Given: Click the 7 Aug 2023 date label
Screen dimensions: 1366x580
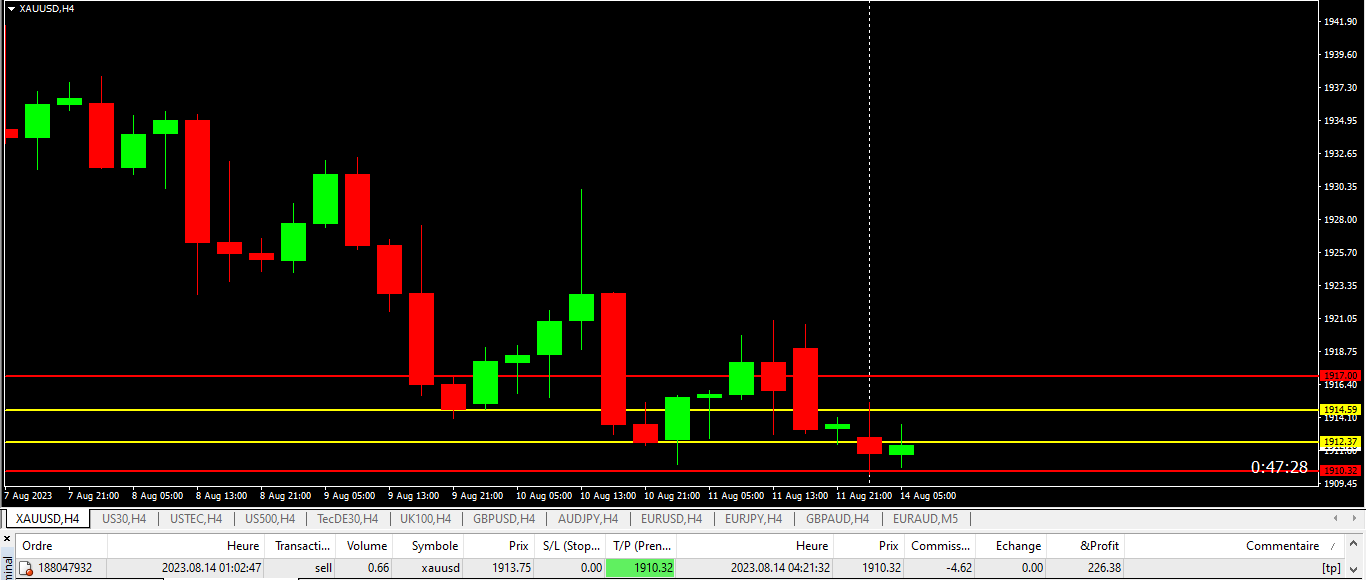Looking at the screenshot, I should coord(28,496).
